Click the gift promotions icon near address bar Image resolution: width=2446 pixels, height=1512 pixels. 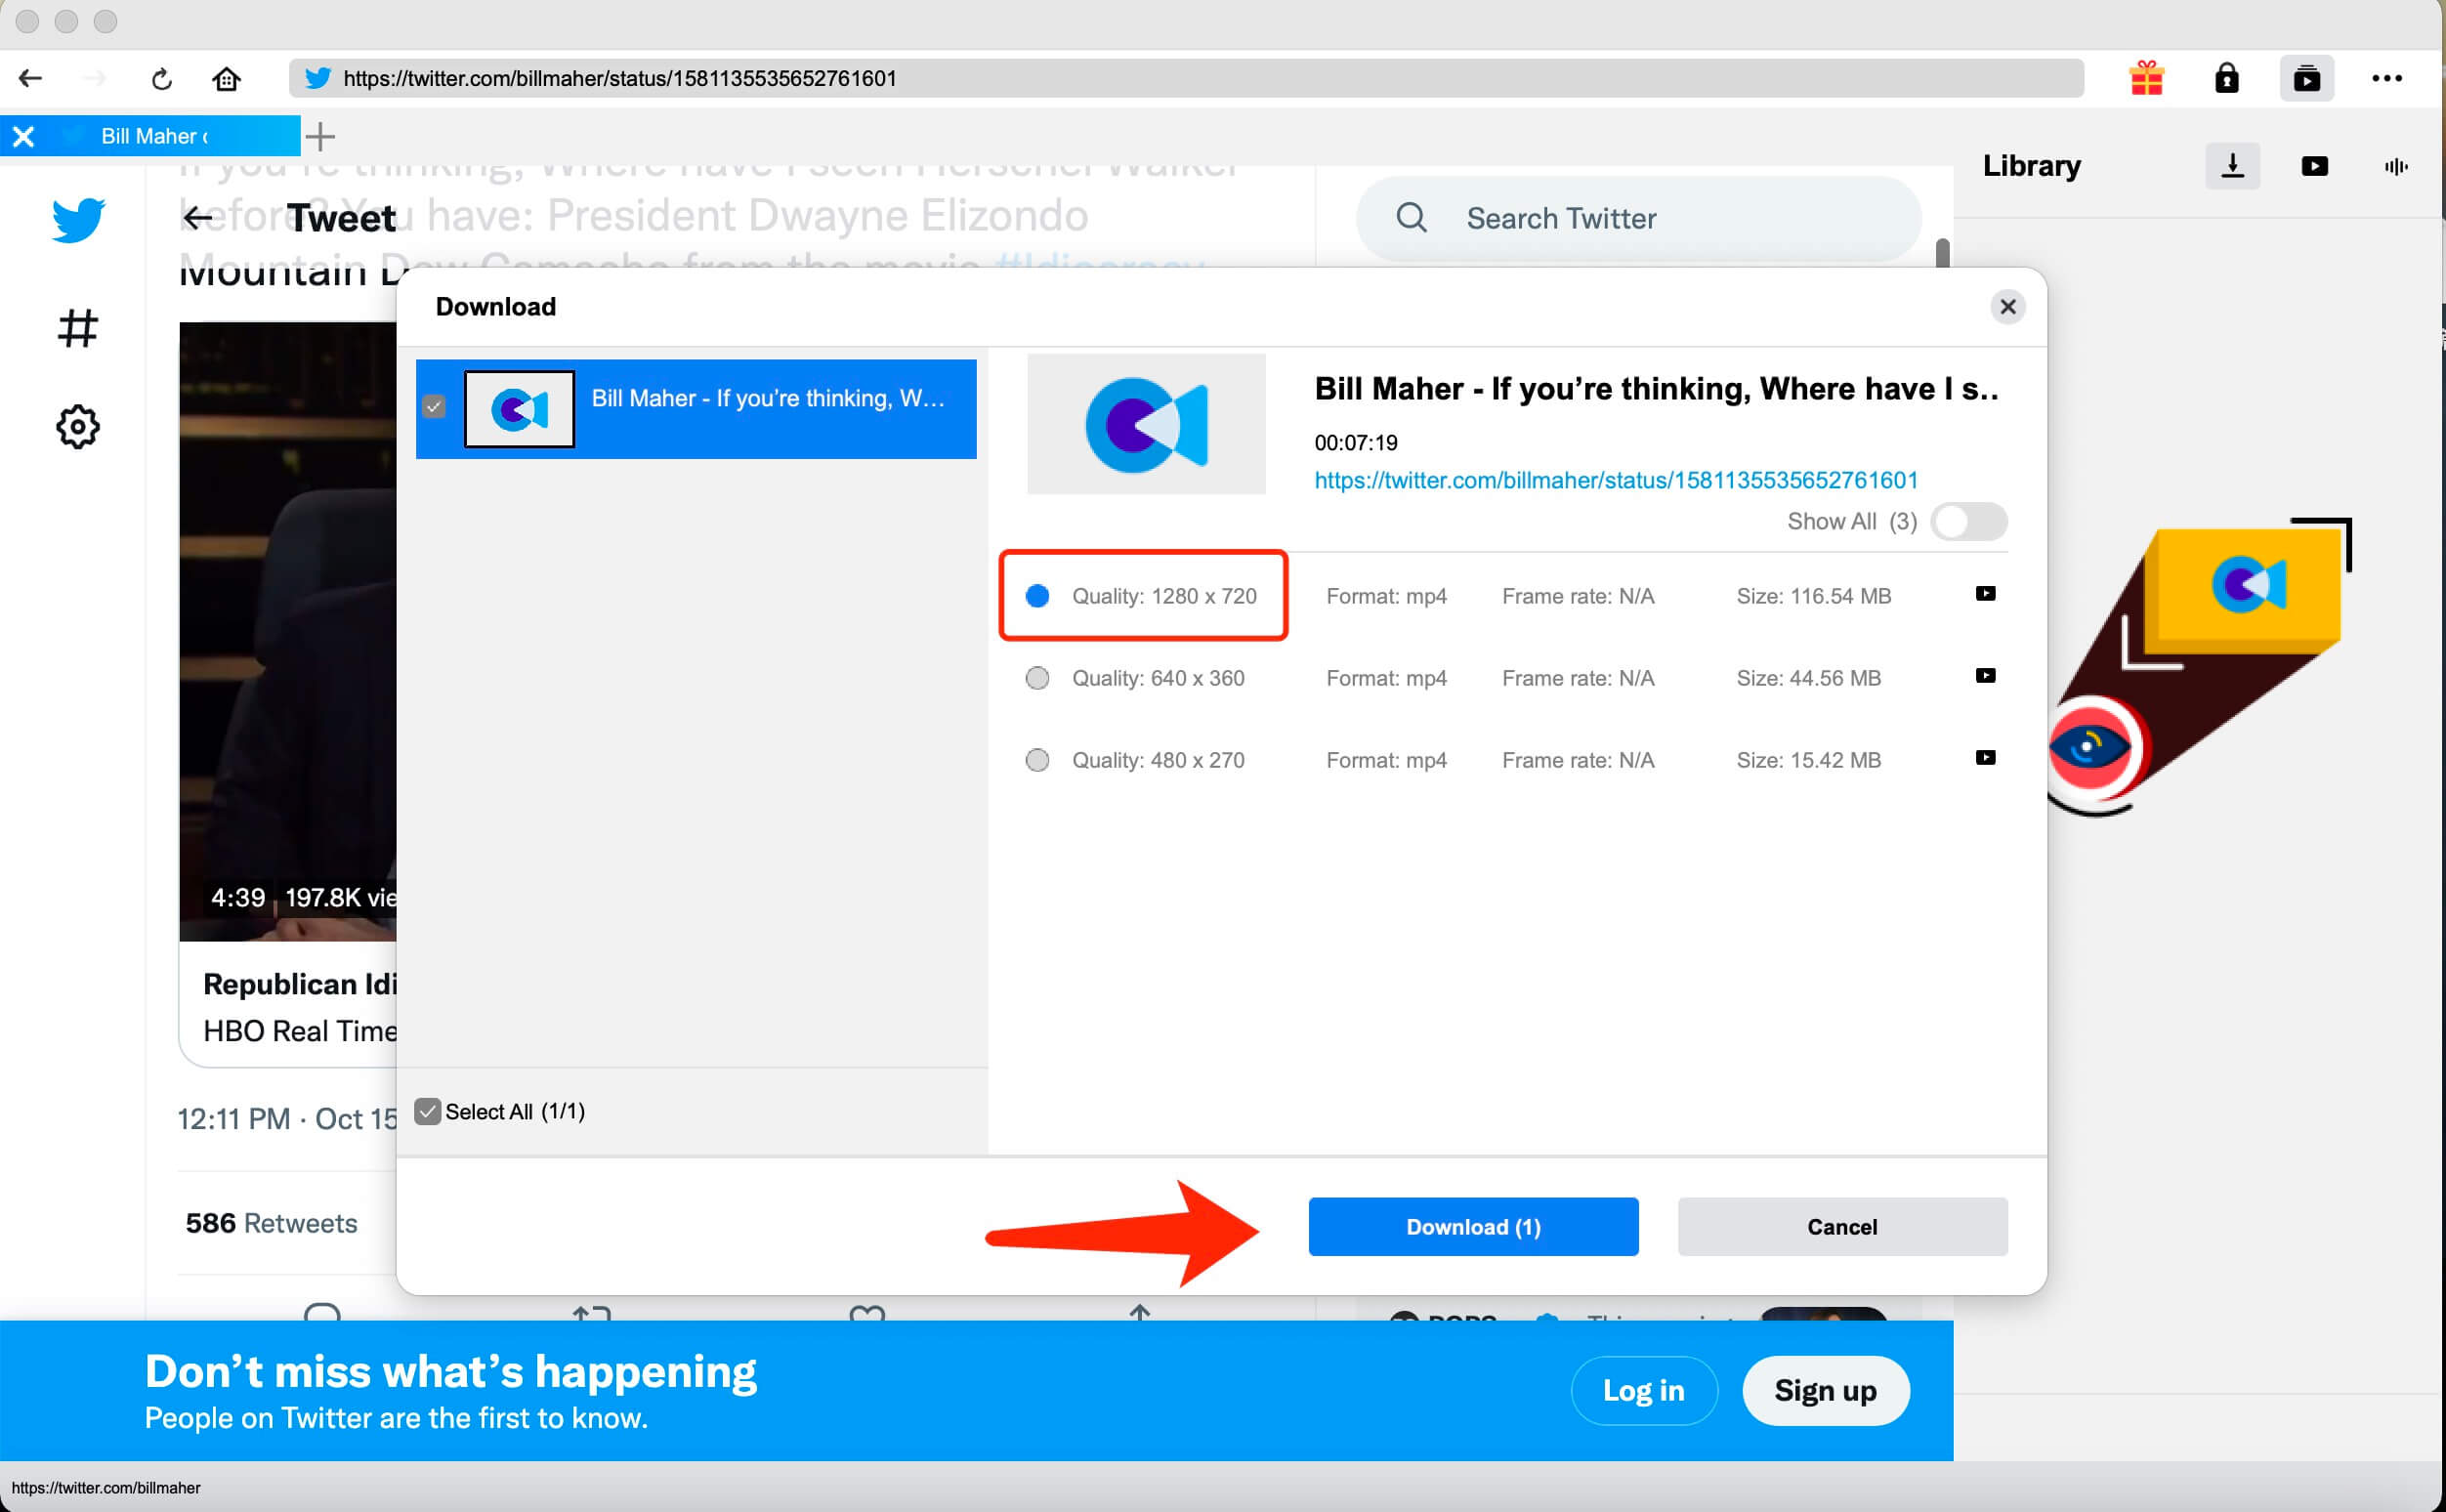pyautogui.click(x=2148, y=78)
